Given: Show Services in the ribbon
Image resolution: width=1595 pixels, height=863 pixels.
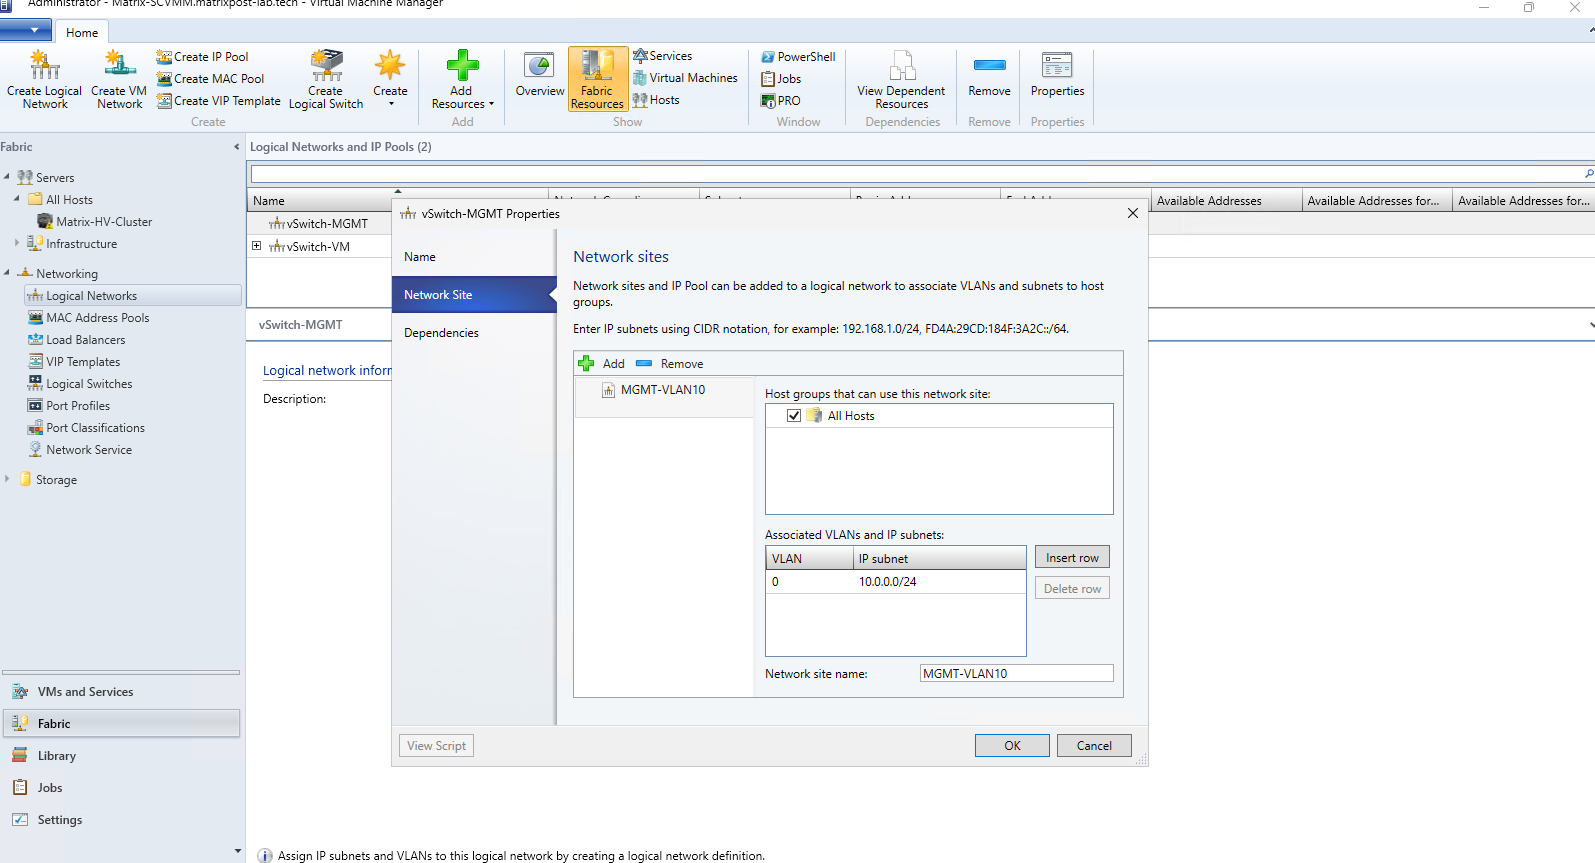Looking at the screenshot, I should click(662, 56).
